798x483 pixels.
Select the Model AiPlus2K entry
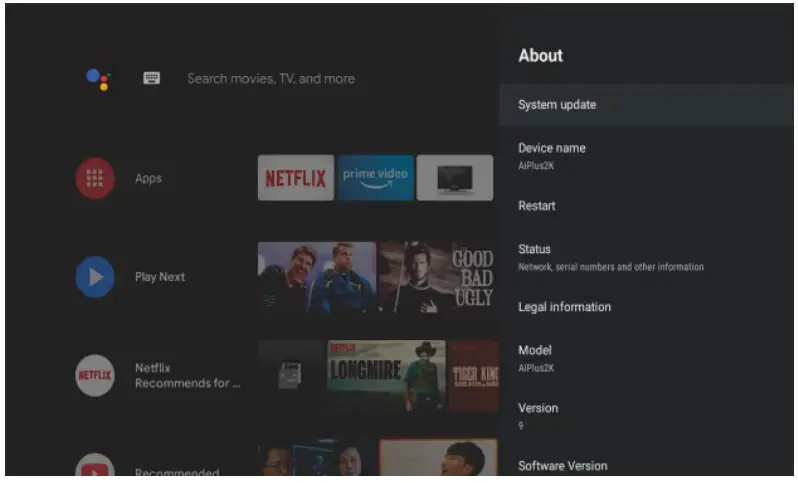click(x=646, y=358)
